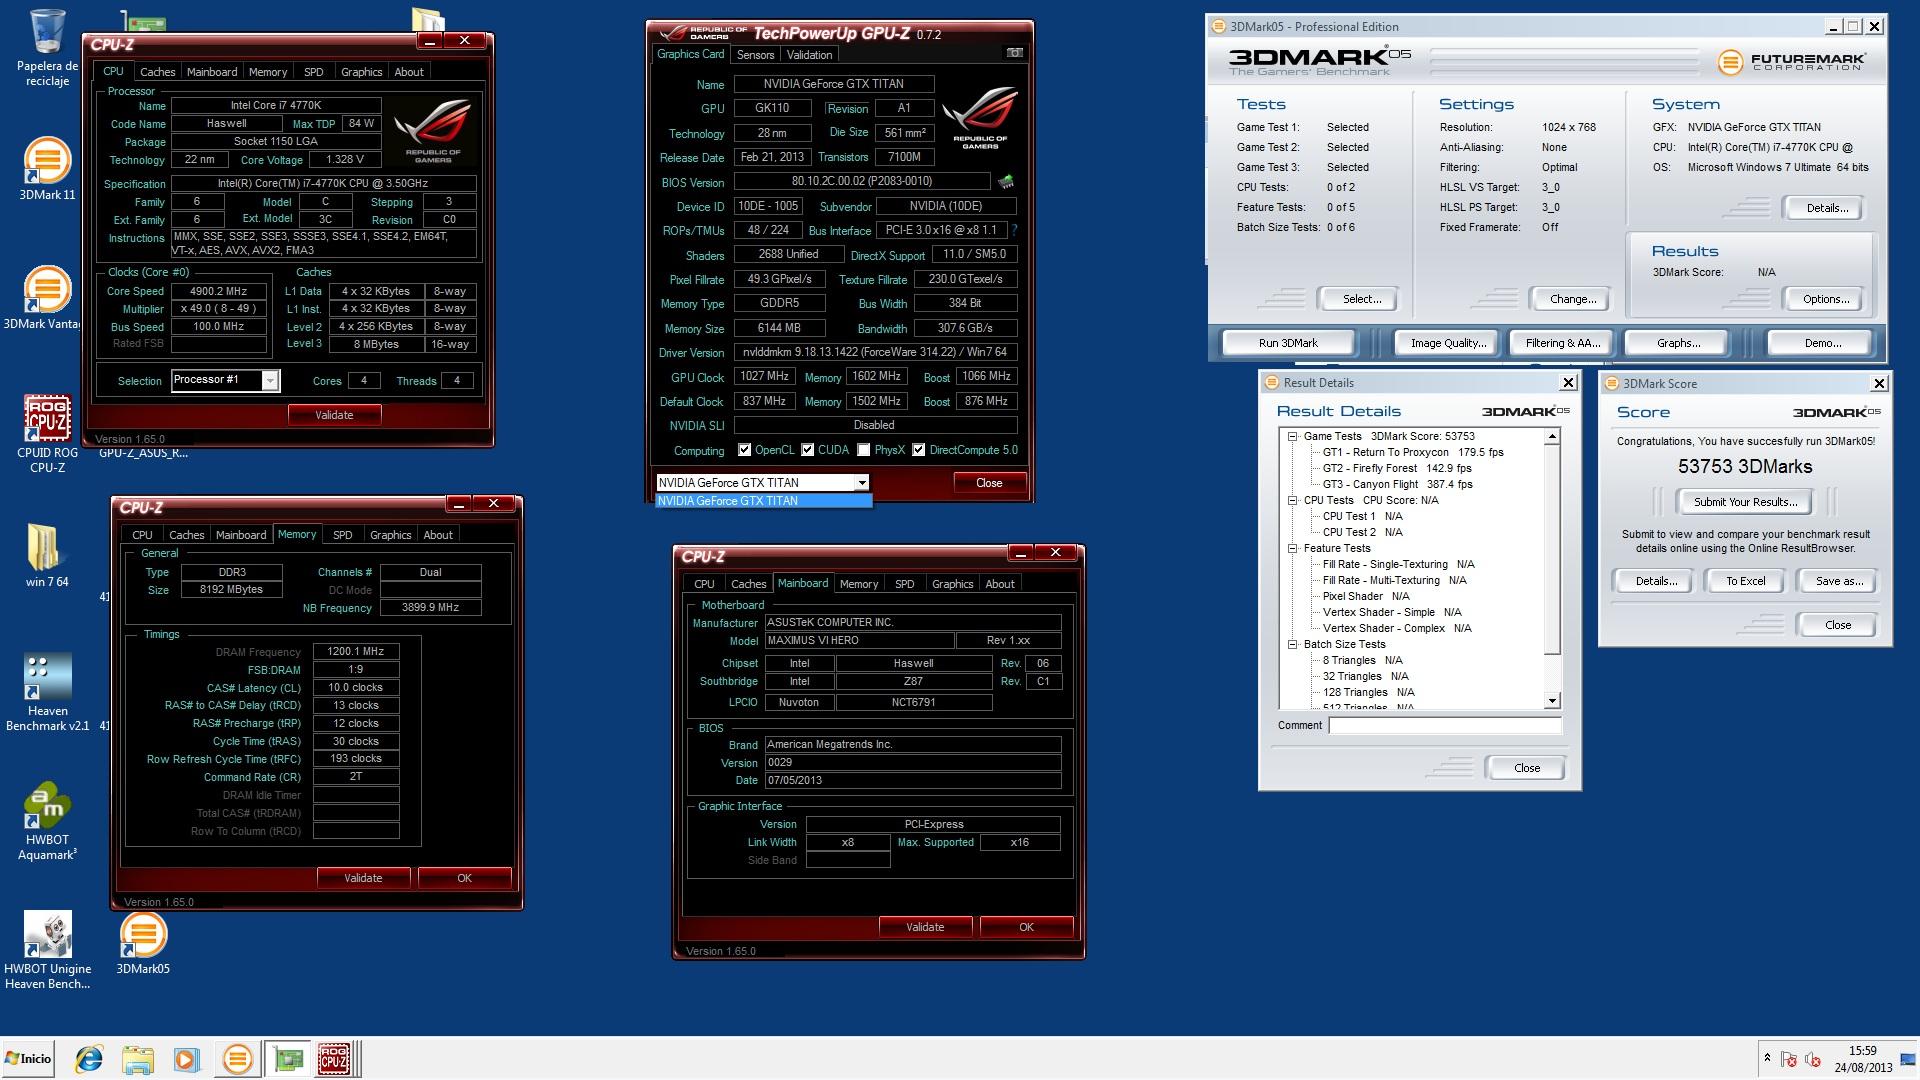Screen dimensions: 1920x1080
Task: Click the Demo button in 3DMark05
Action: tap(1823, 343)
